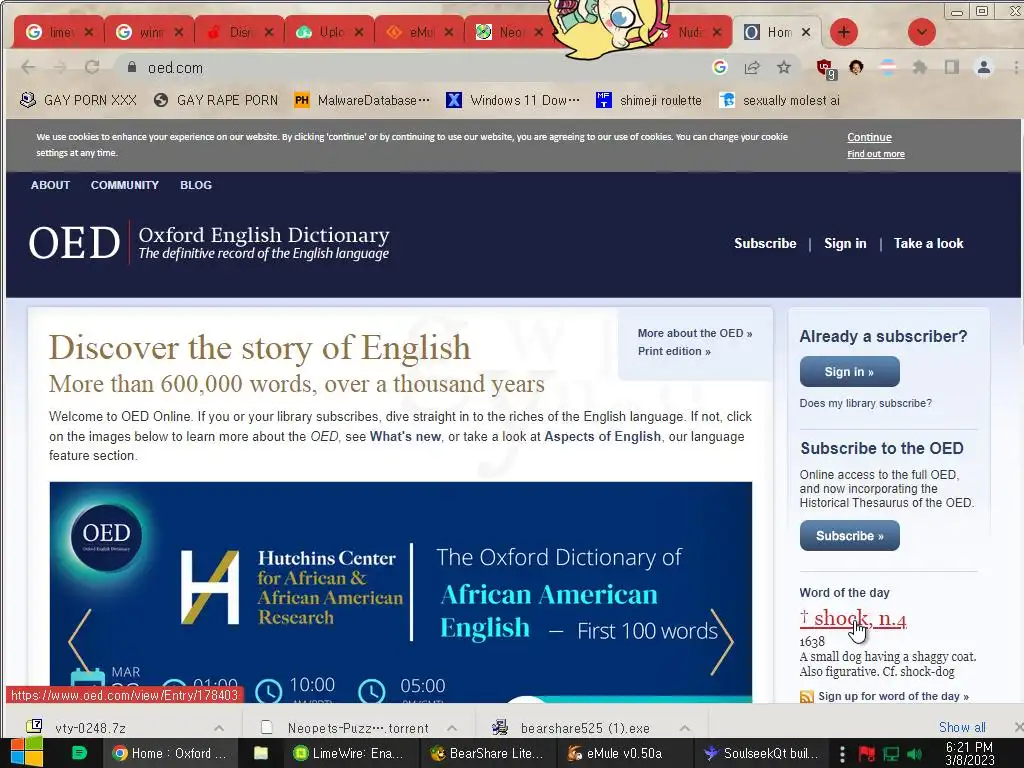Image resolution: width=1024 pixels, height=768 pixels.
Task: Go back using the browser back arrow
Action: (28, 67)
